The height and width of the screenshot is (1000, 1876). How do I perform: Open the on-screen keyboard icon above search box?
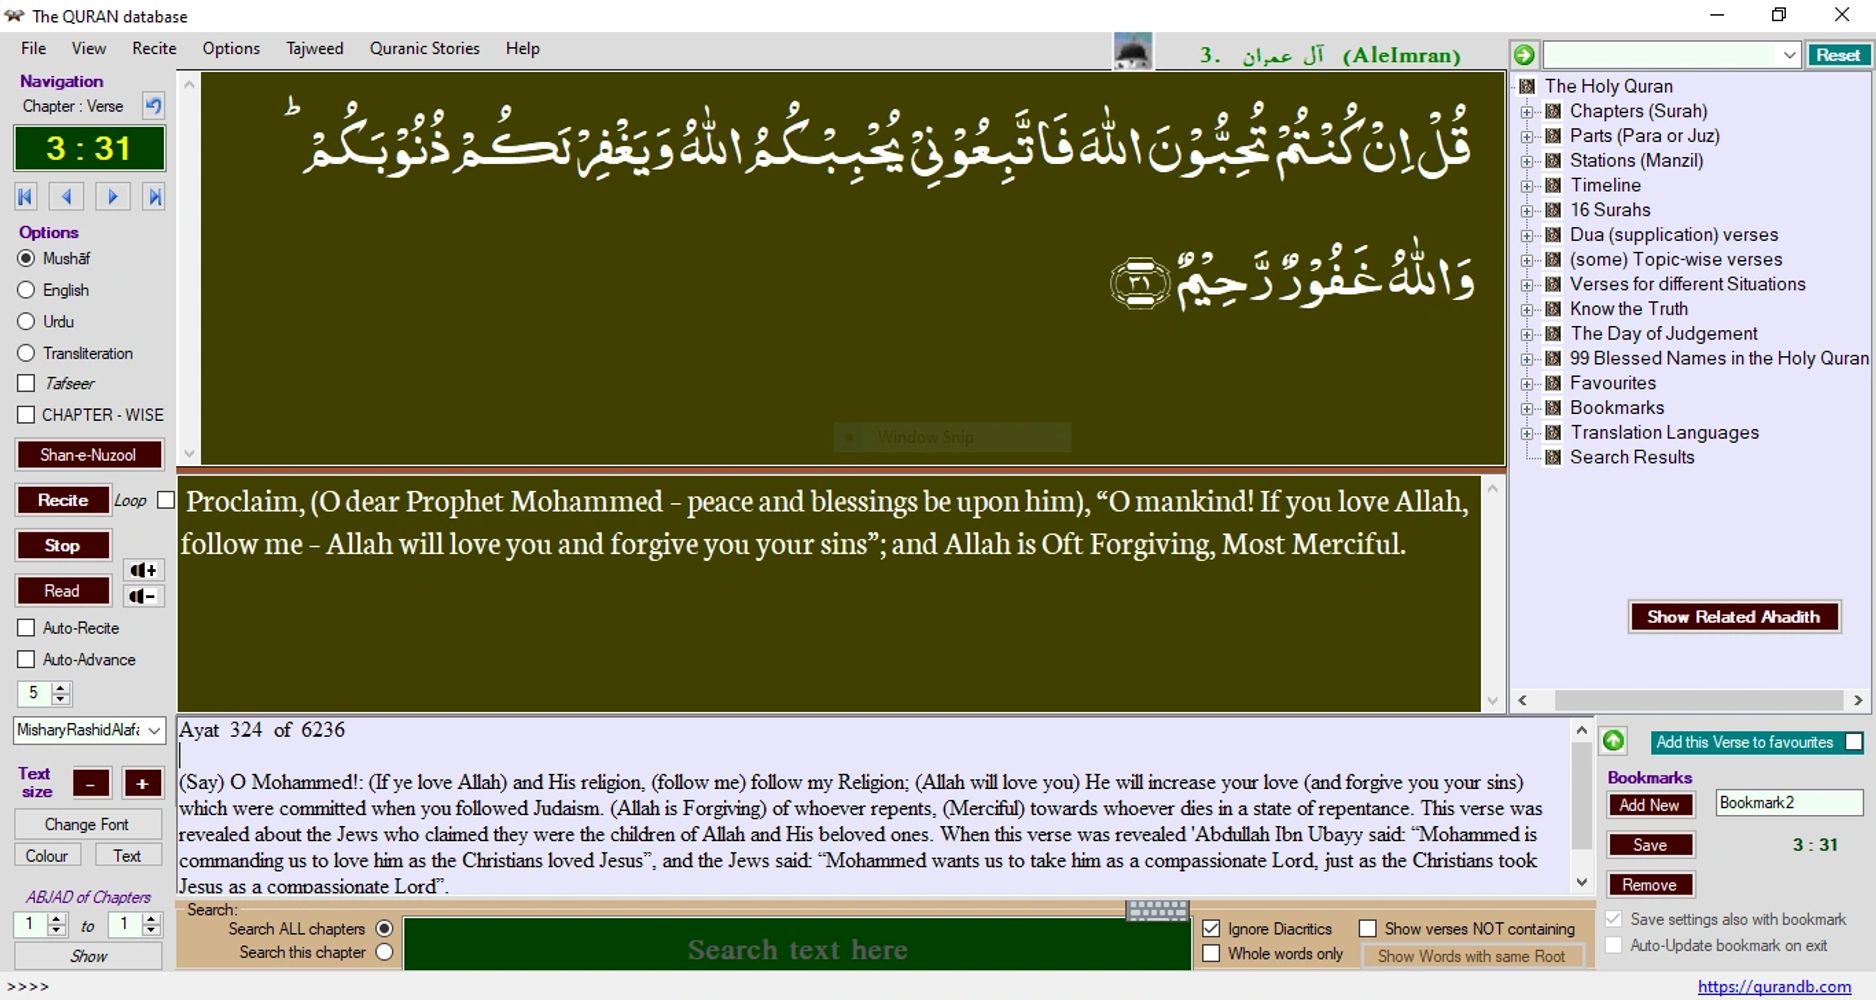pos(1157,910)
